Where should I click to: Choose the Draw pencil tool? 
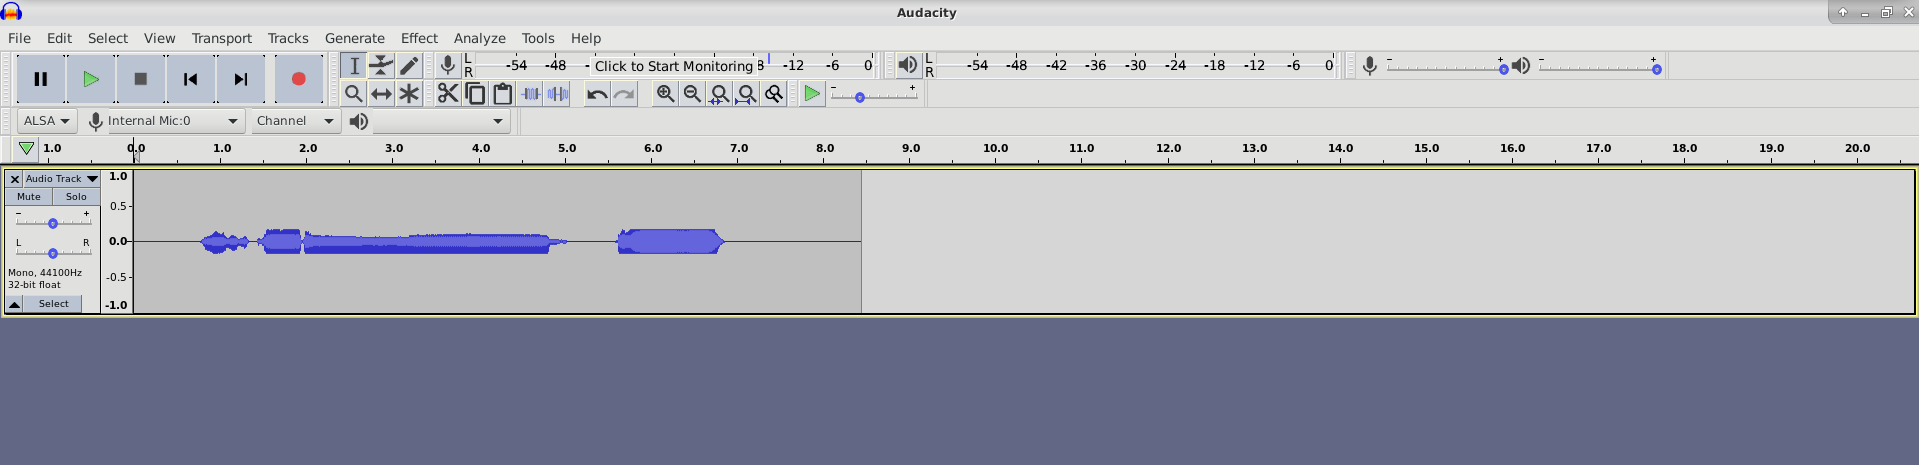[x=409, y=66]
